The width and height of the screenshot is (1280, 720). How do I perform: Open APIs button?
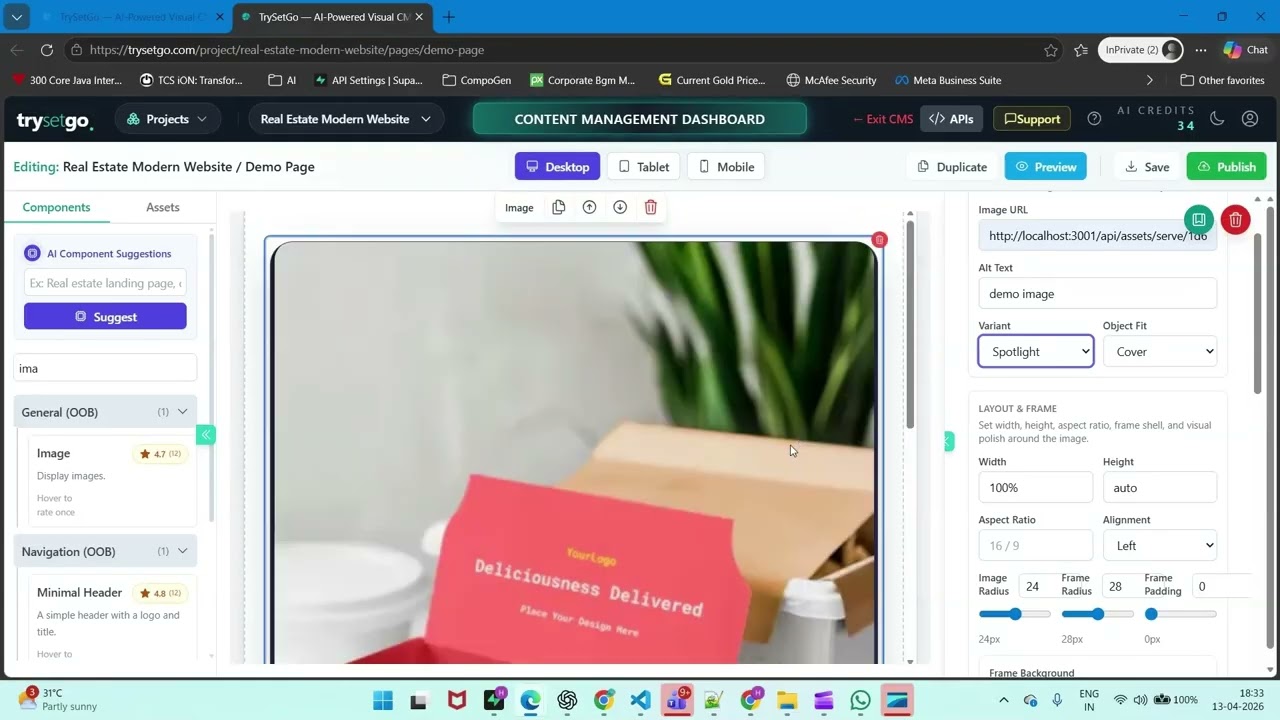(951, 119)
